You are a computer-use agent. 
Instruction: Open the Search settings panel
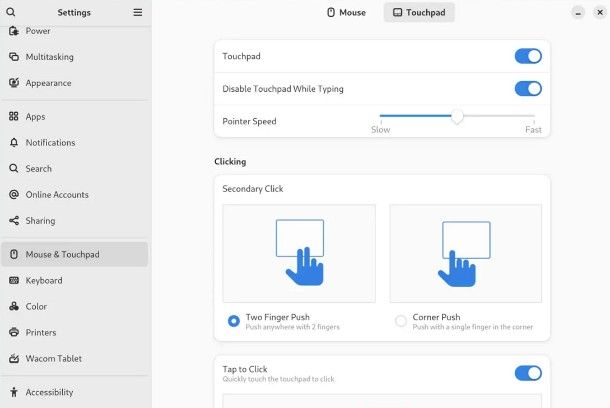(x=75, y=168)
